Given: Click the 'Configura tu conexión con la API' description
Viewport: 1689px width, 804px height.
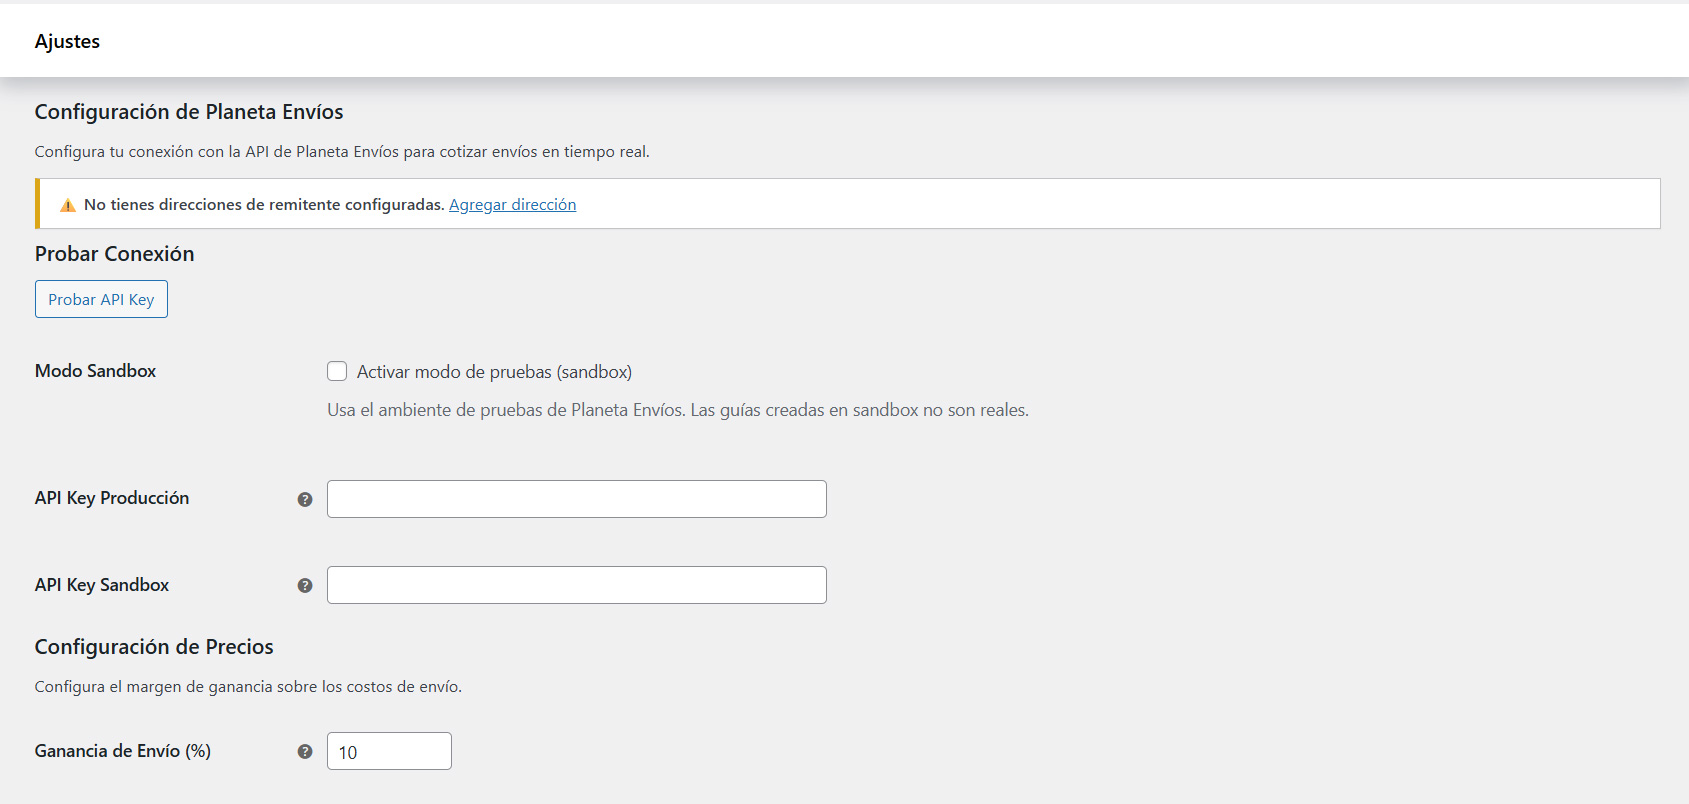Looking at the screenshot, I should [x=342, y=152].
